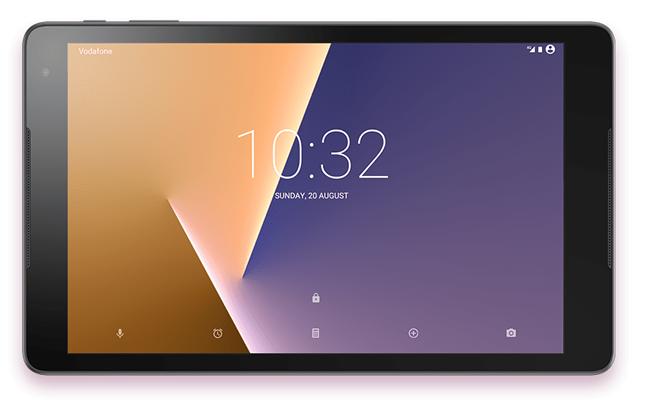Tap the Vodafone carrier label
Image resolution: width=645 pixels, height=400 pixels.
pyautogui.click(x=95, y=51)
